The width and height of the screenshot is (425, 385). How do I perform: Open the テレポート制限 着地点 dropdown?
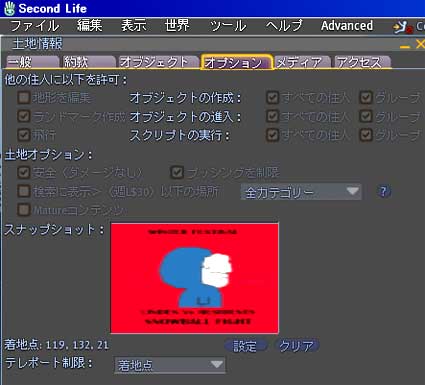click(x=170, y=365)
